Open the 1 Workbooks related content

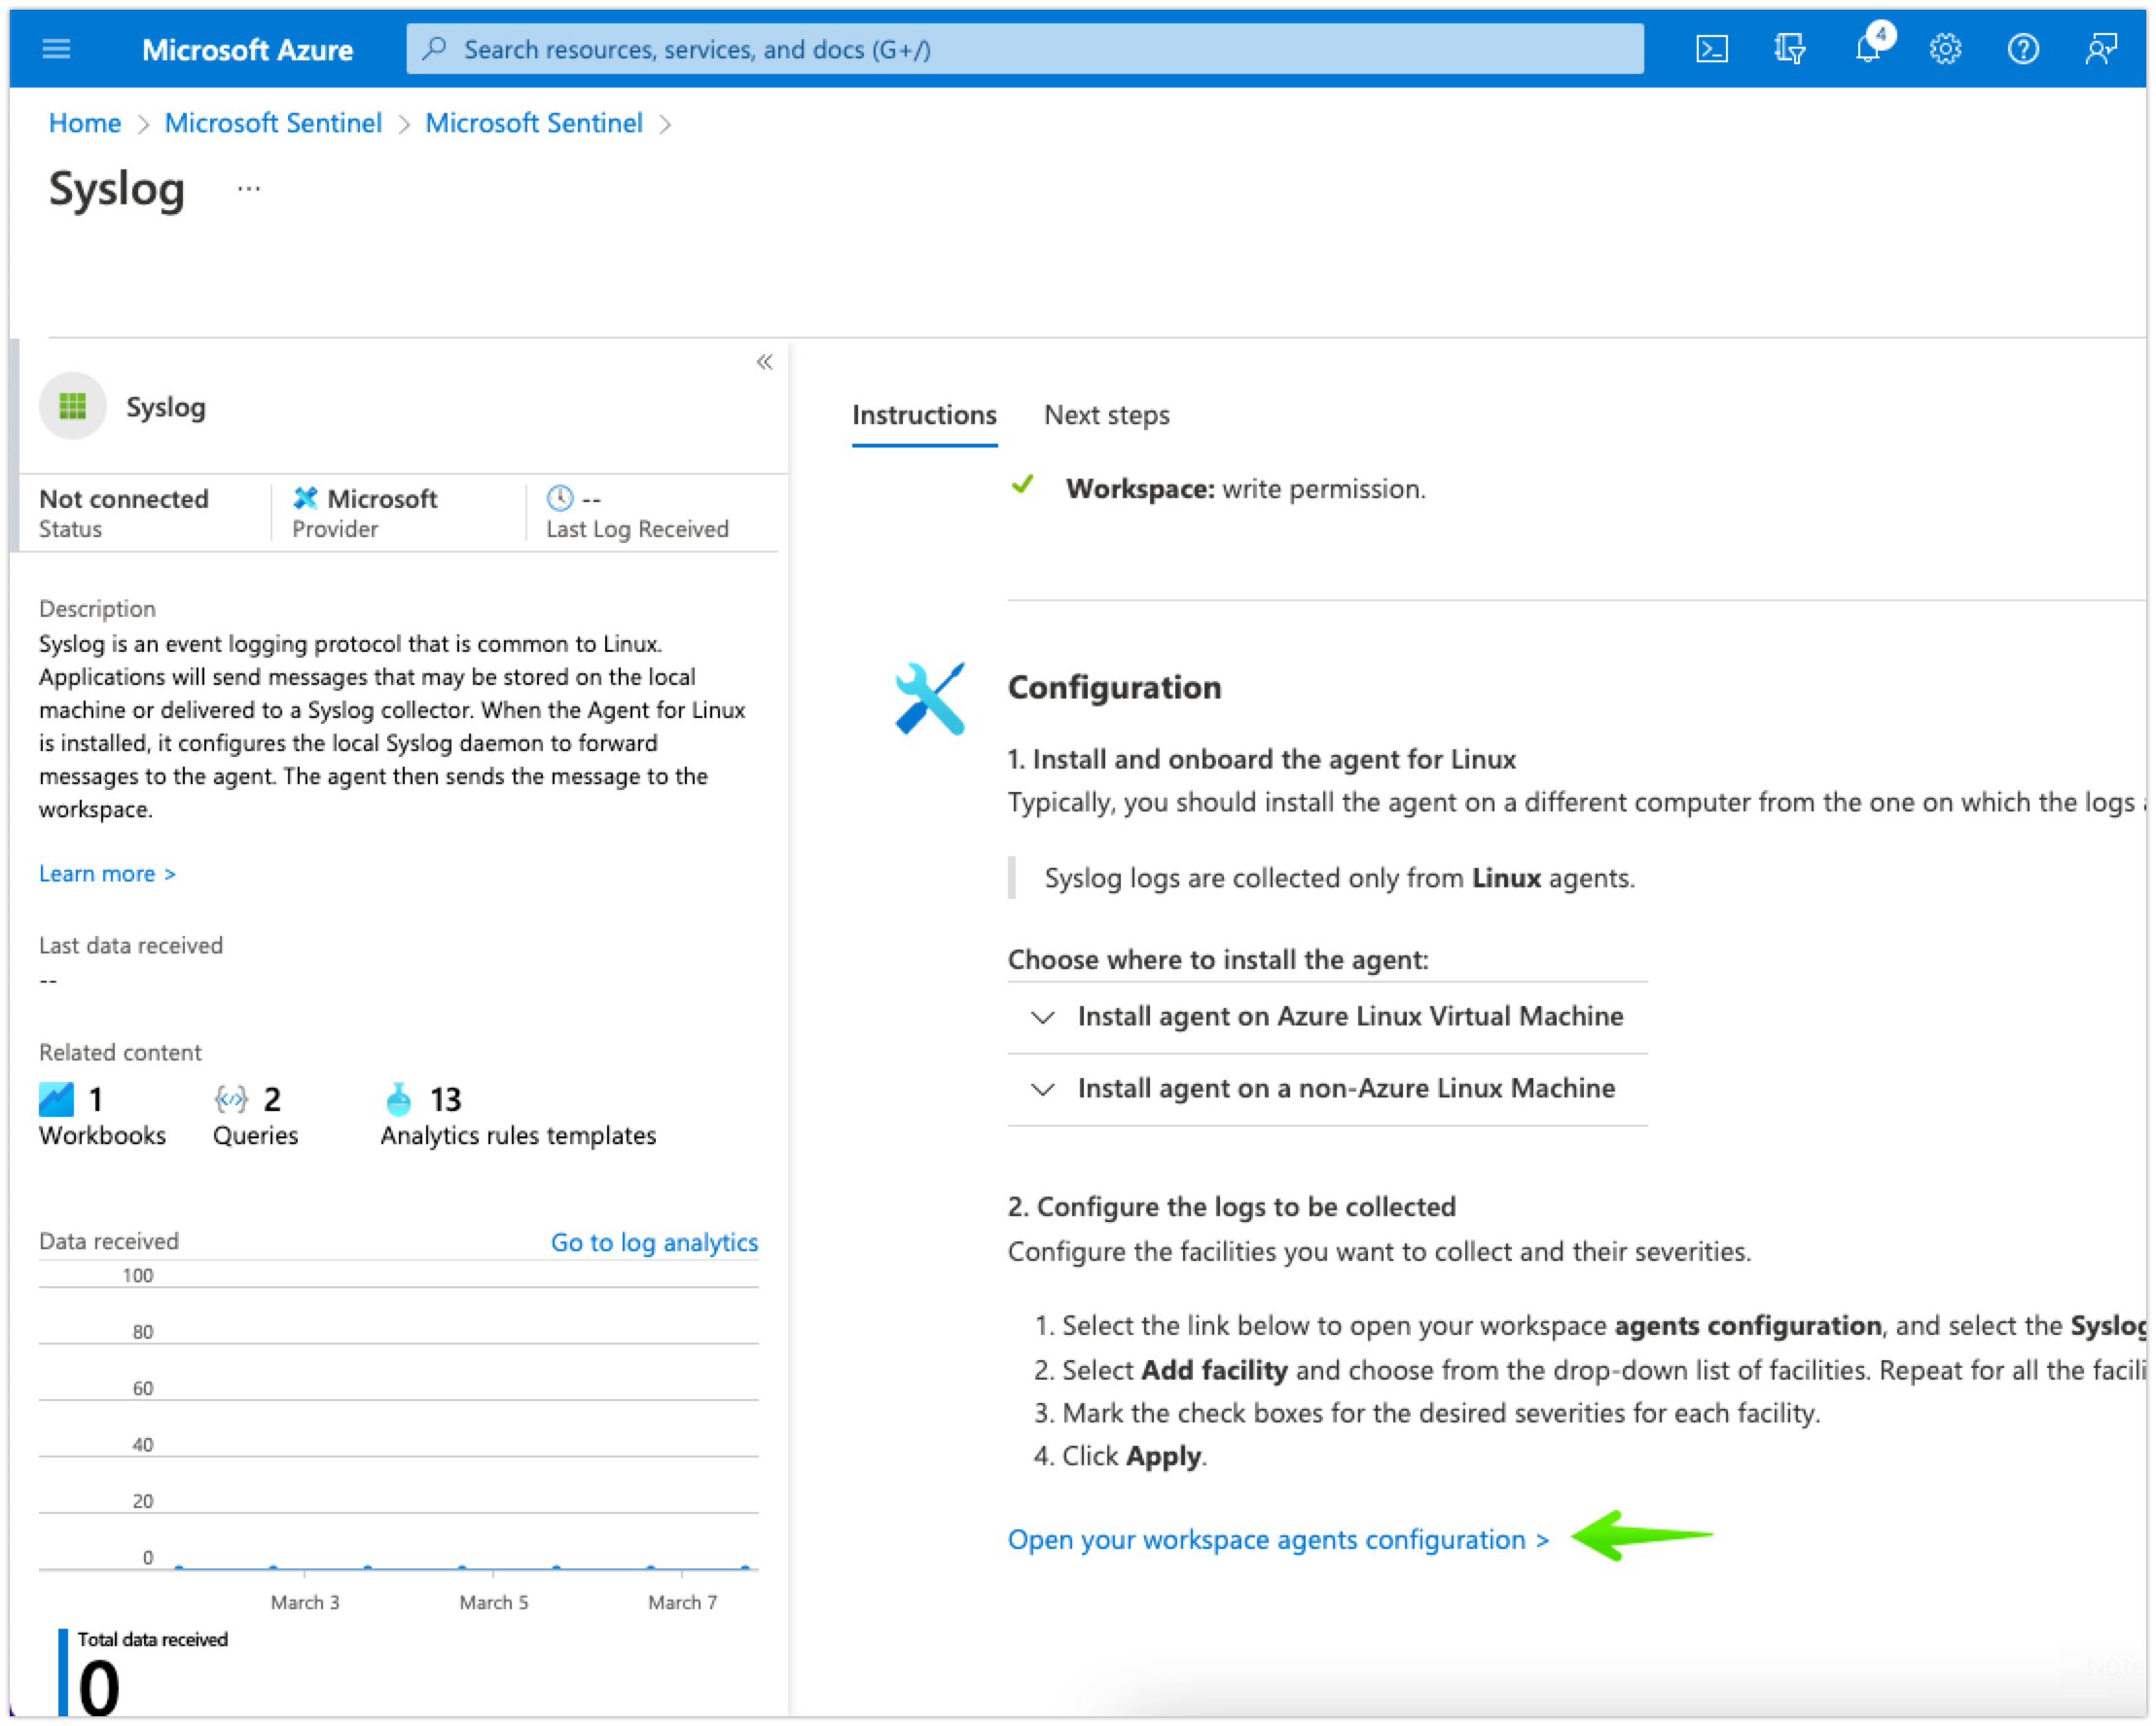102,1116
